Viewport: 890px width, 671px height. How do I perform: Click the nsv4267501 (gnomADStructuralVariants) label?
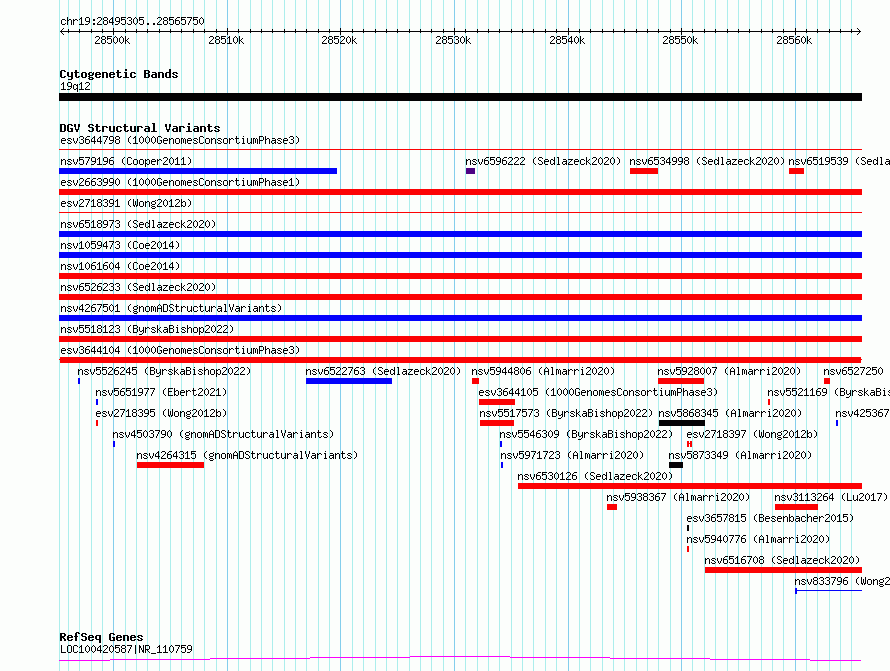point(171,308)
